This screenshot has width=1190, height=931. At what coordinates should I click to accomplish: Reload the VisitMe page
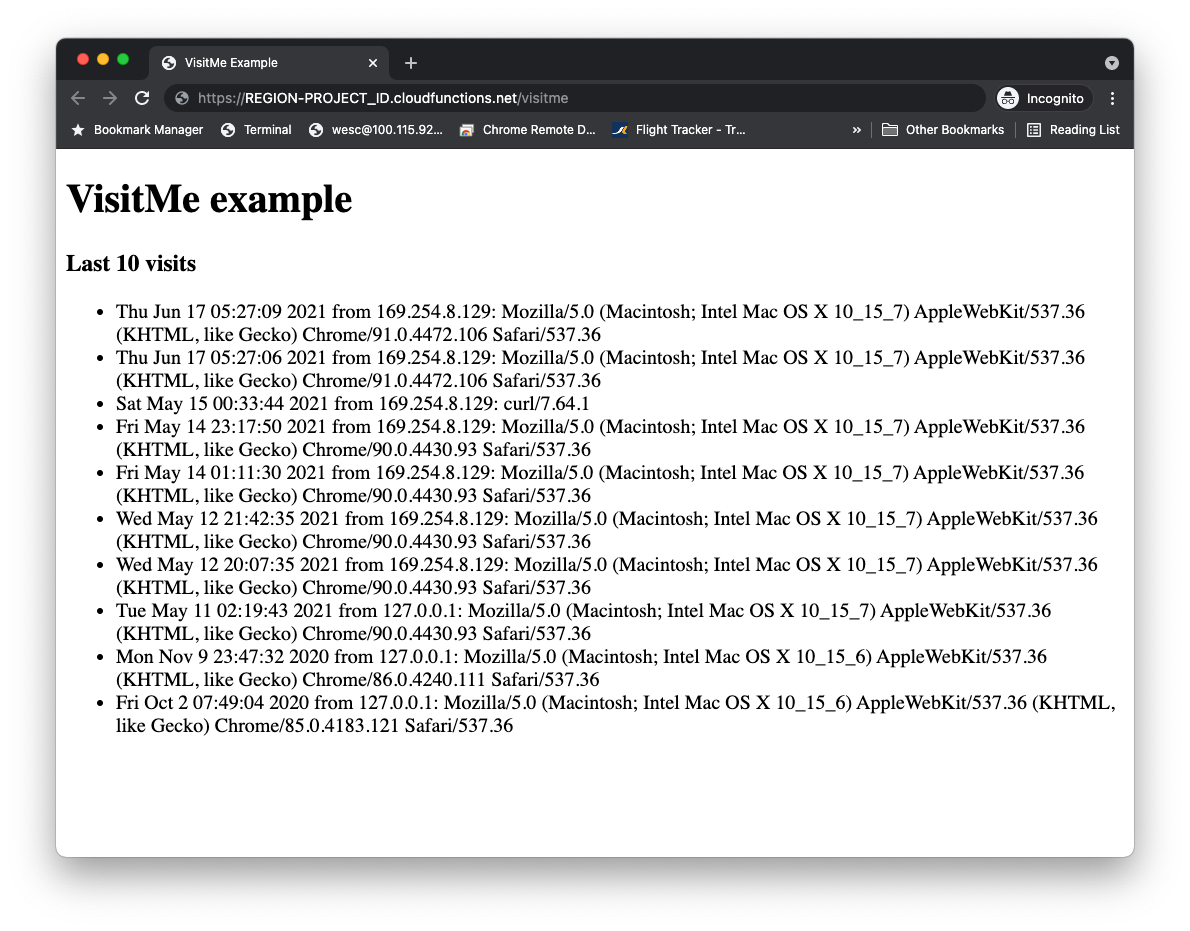tap(142, 98)
